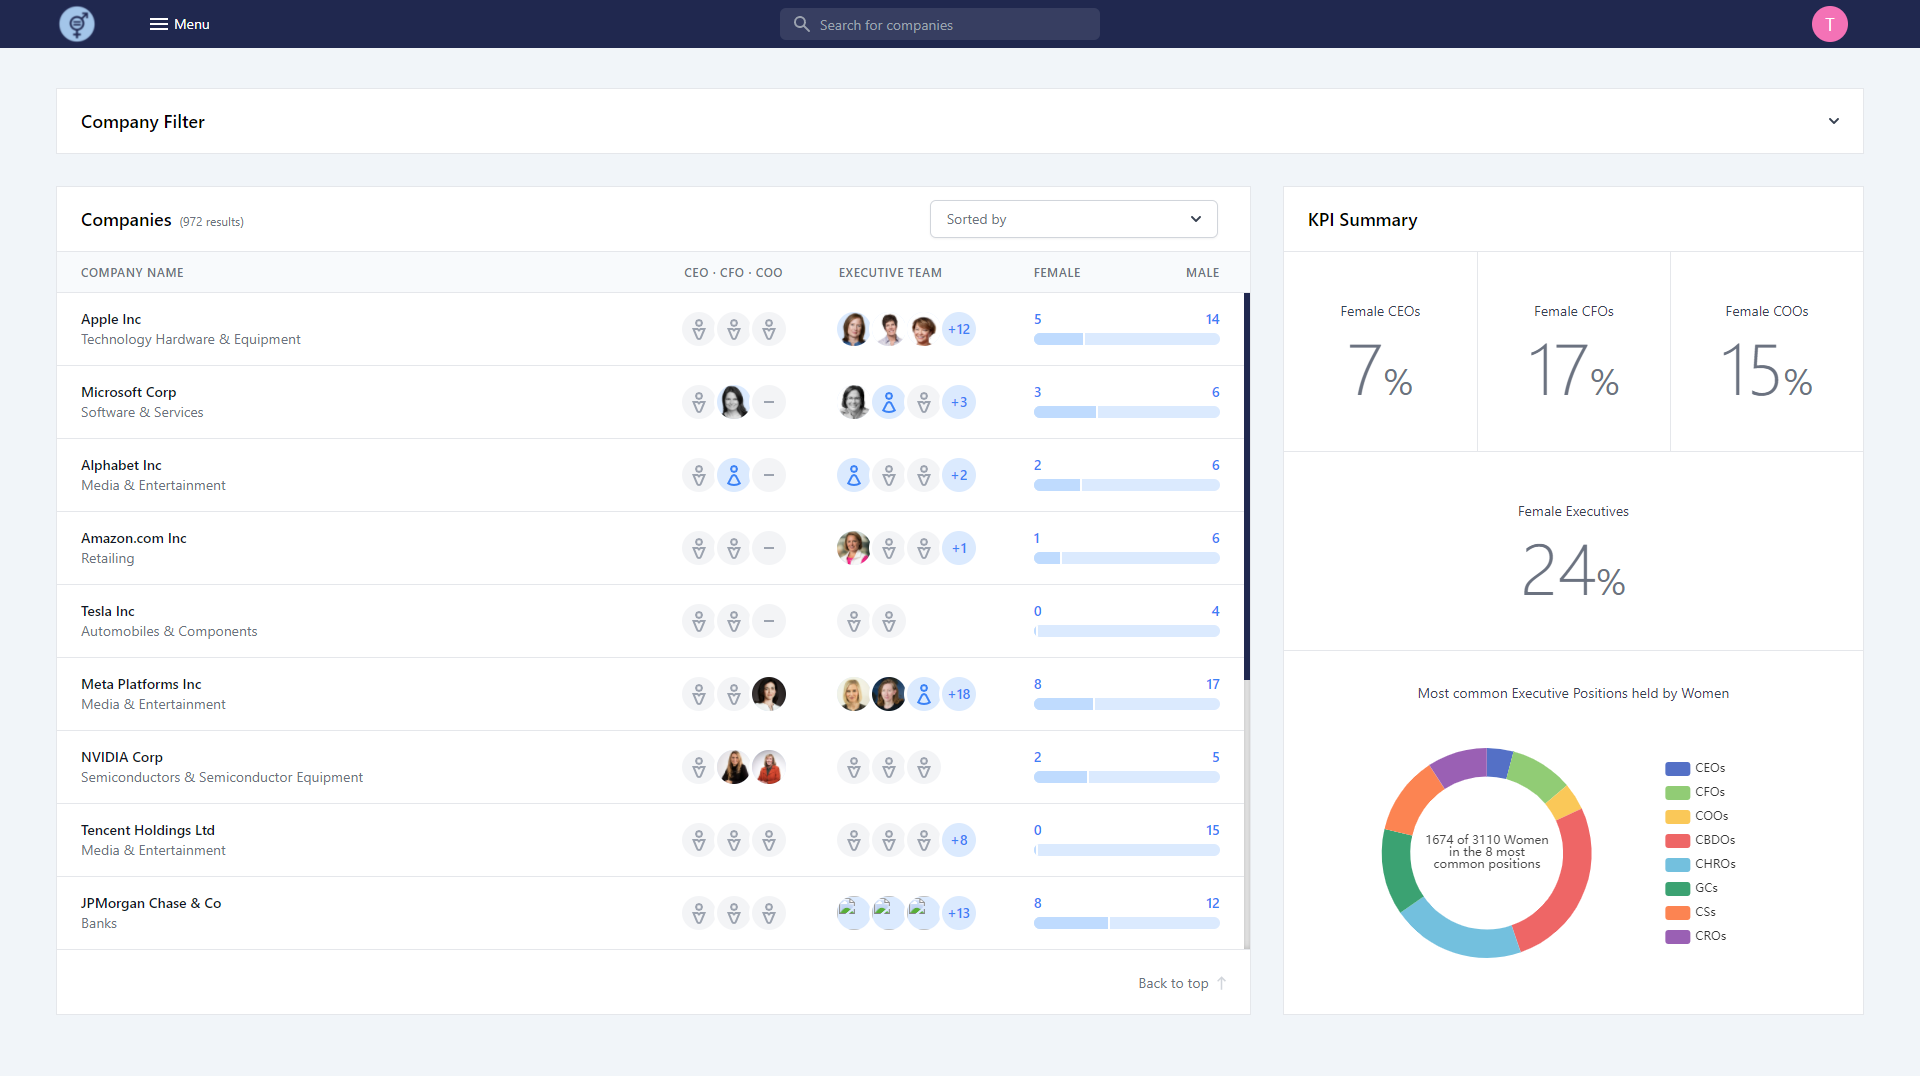Click JPMorgan Chase COO placeholder icon
Screen dimensions: 1920x1076
tap(769, 913)
